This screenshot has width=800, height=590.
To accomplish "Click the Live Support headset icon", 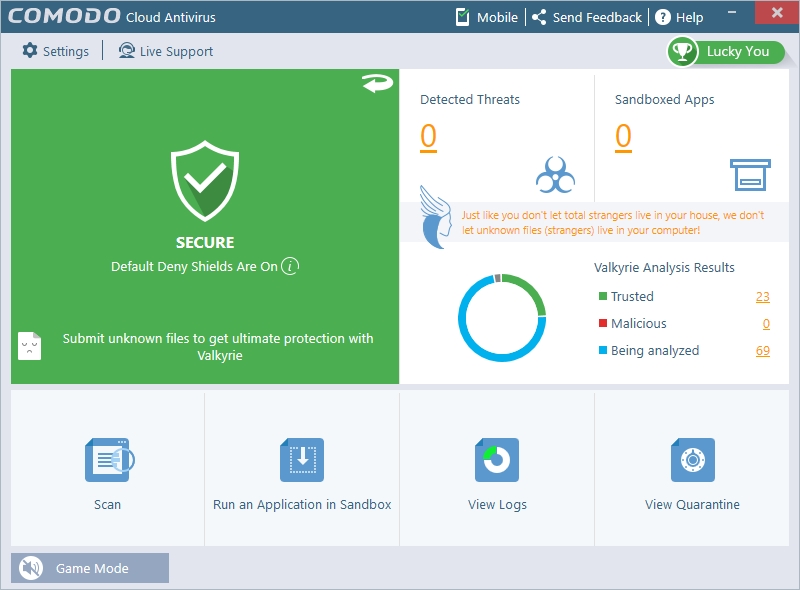I will (x=127, y=51).
